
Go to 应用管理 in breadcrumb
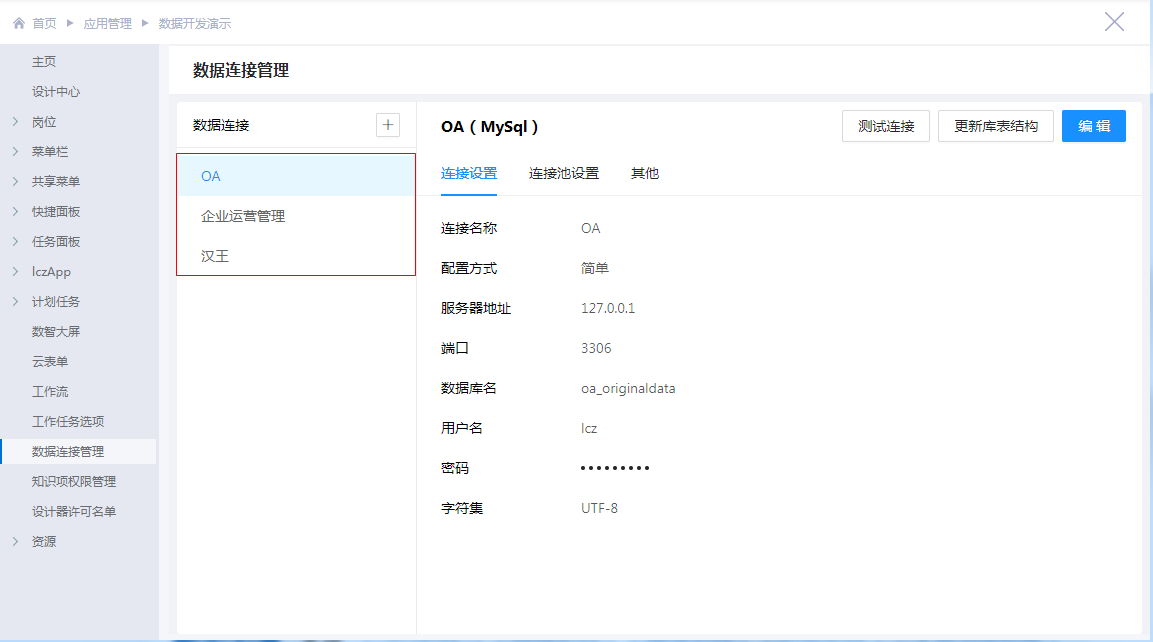coord(107,23)
